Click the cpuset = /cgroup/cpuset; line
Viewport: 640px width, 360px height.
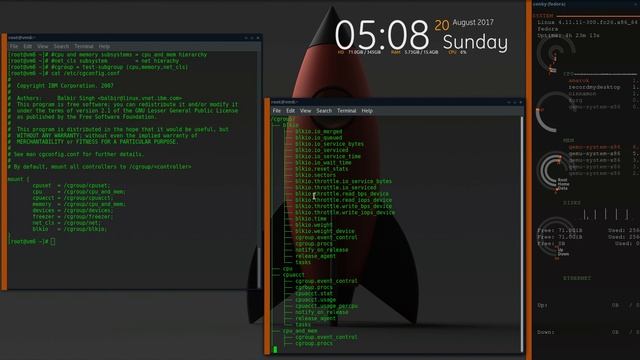pos(71,185)
